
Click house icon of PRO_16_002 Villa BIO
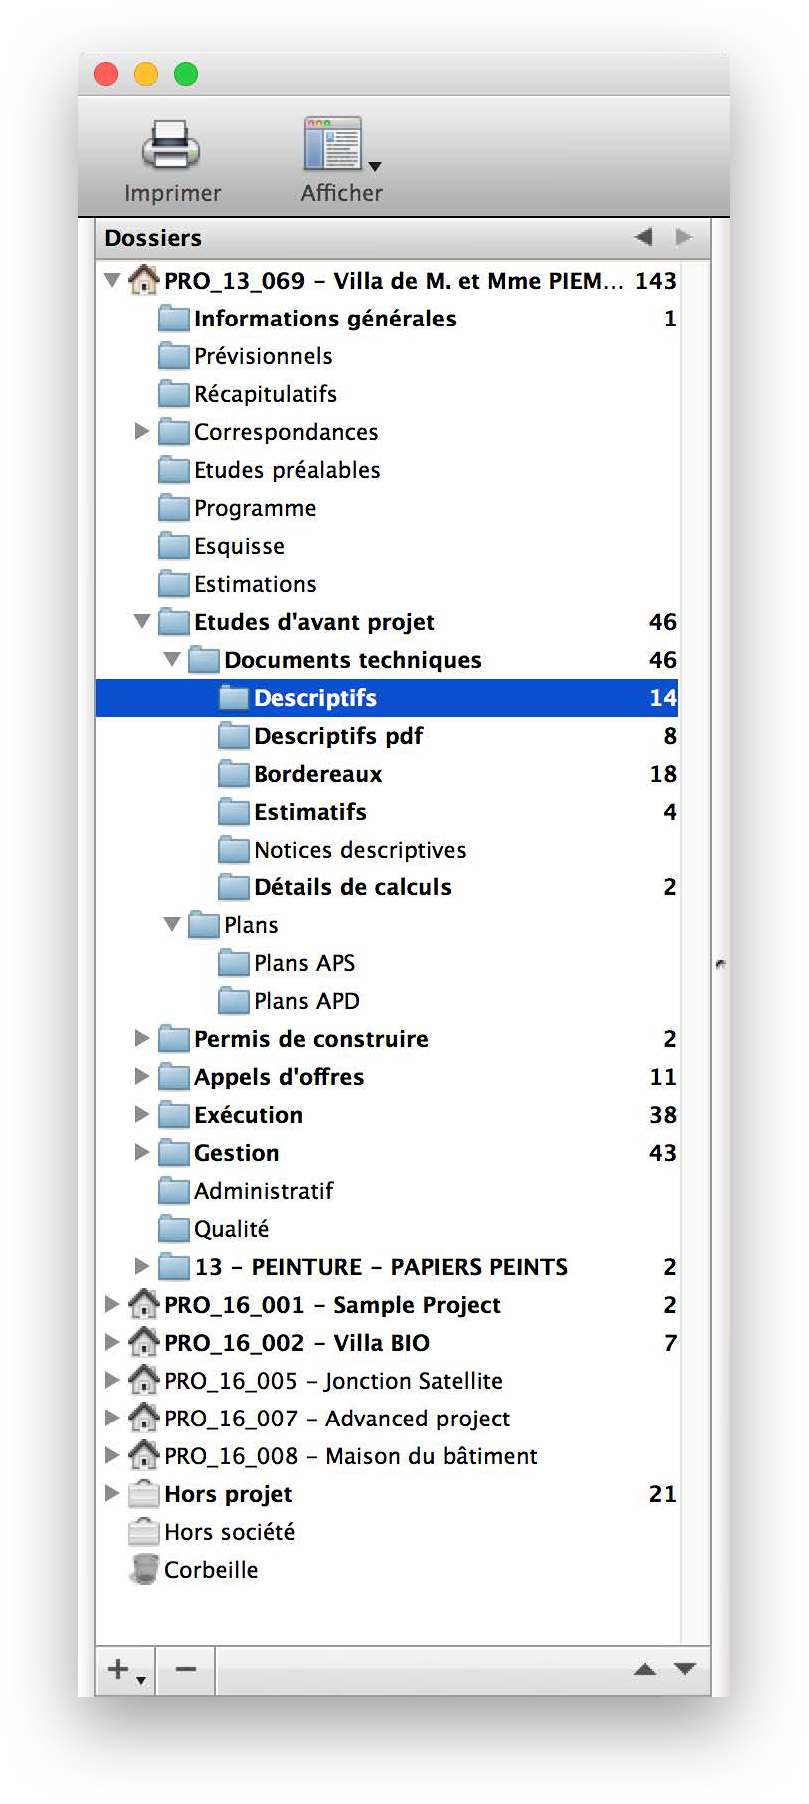tap(144, 1341)
